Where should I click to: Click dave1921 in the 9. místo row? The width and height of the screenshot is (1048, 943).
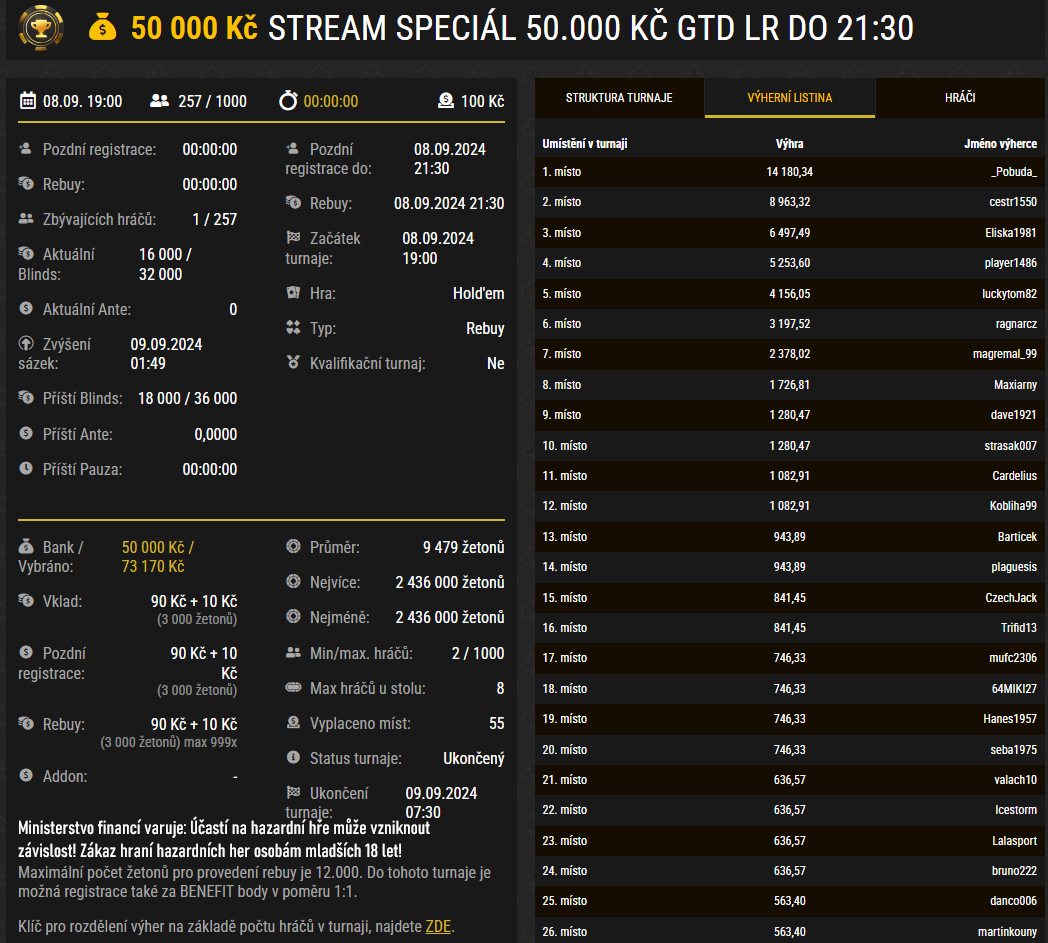[1014, 414]
